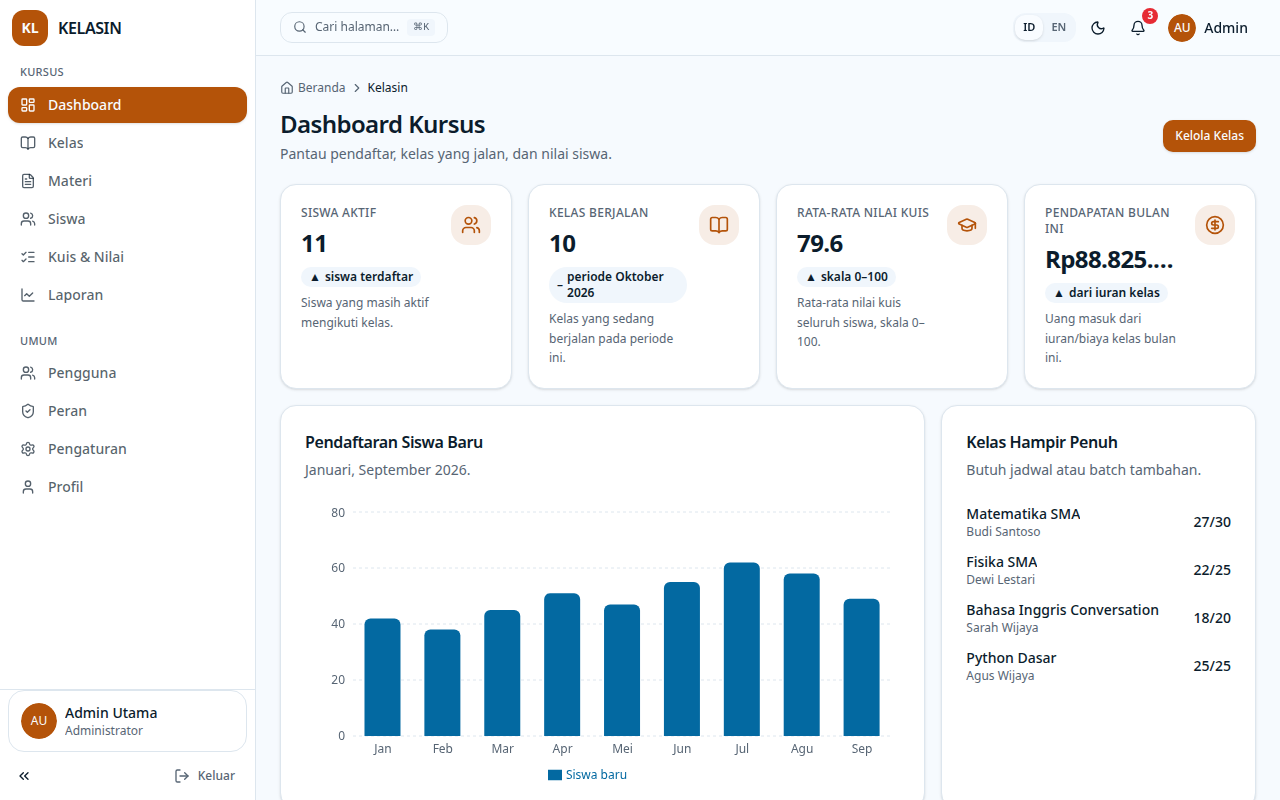Click the Feb bar in the chart

click(x=442, y=683)
